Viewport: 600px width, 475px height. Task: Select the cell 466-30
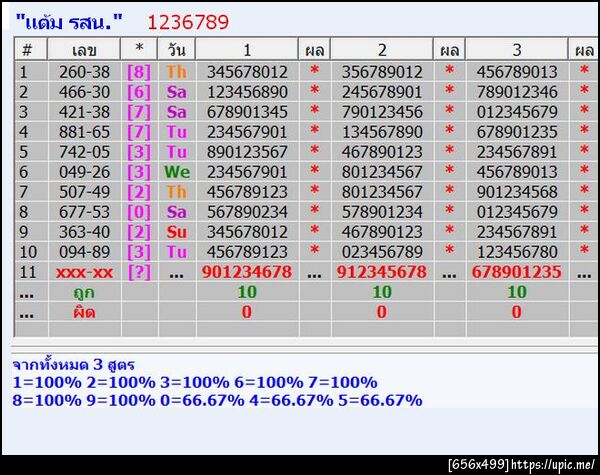click(x=84, y=92)
